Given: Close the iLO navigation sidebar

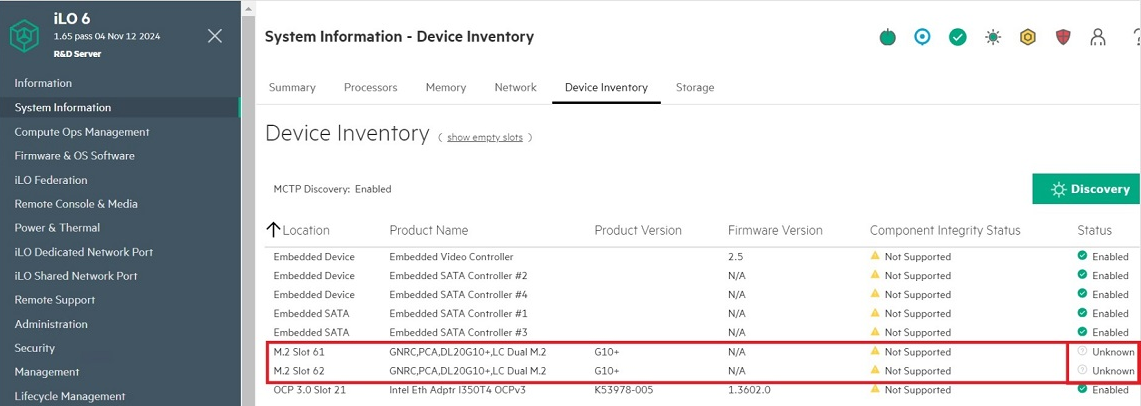Looking at the screenshot, I should click(215, 36).
